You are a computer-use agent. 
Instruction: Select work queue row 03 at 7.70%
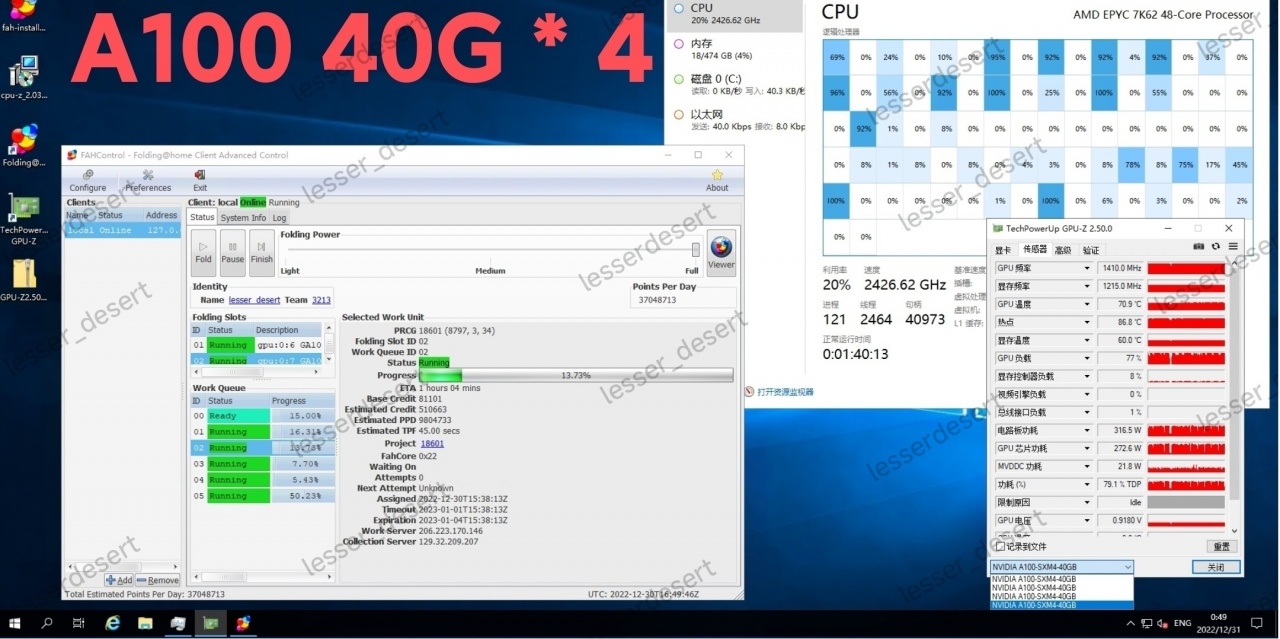(262, 464)
